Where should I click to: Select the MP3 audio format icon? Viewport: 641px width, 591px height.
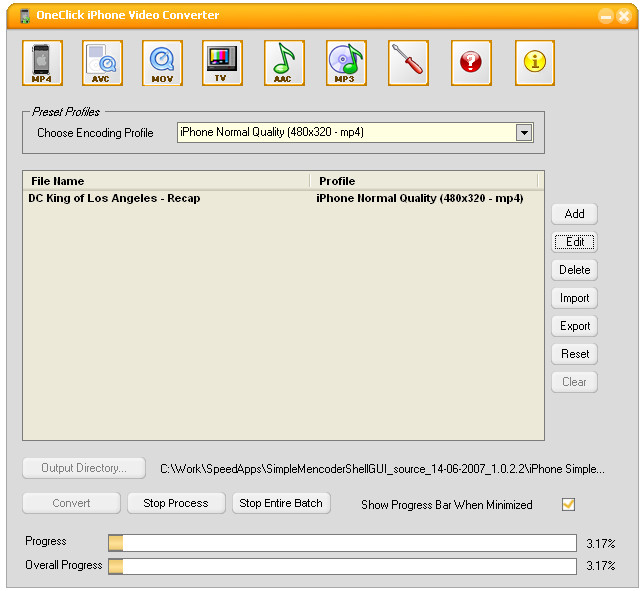click(346, 63)
